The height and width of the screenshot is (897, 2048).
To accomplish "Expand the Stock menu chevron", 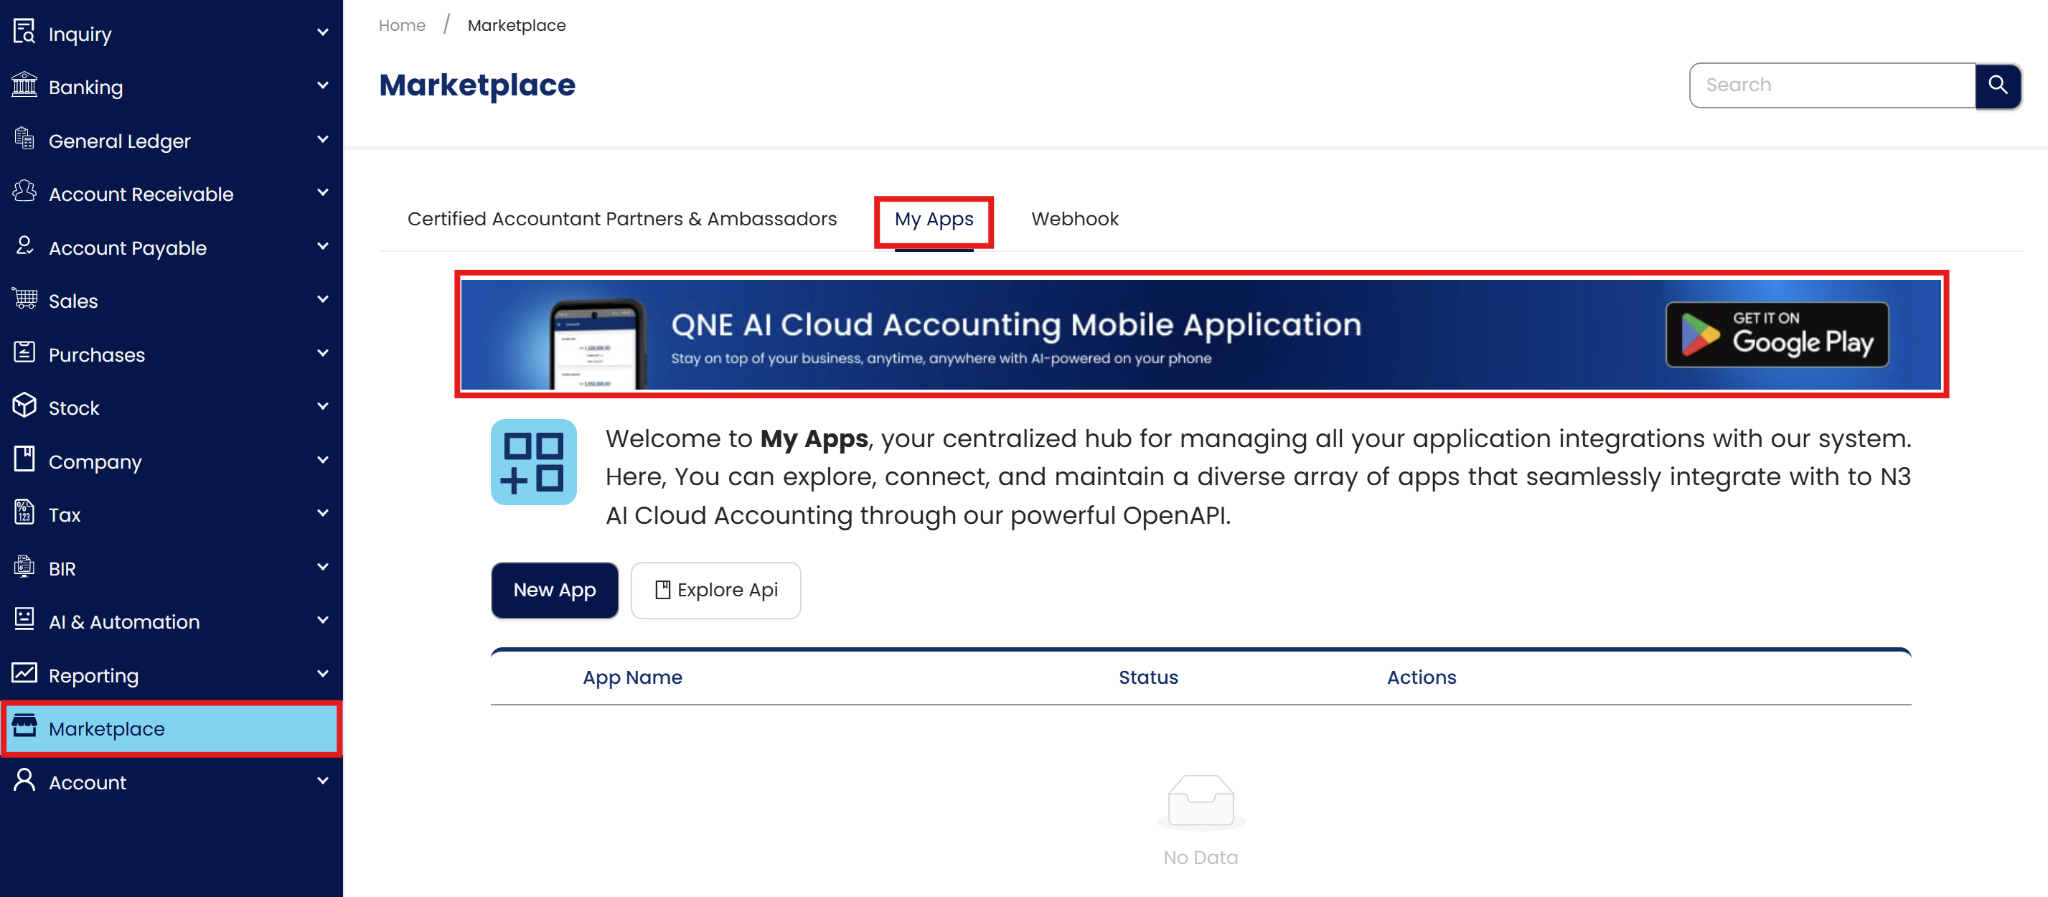I will click(x=322, y=407).
